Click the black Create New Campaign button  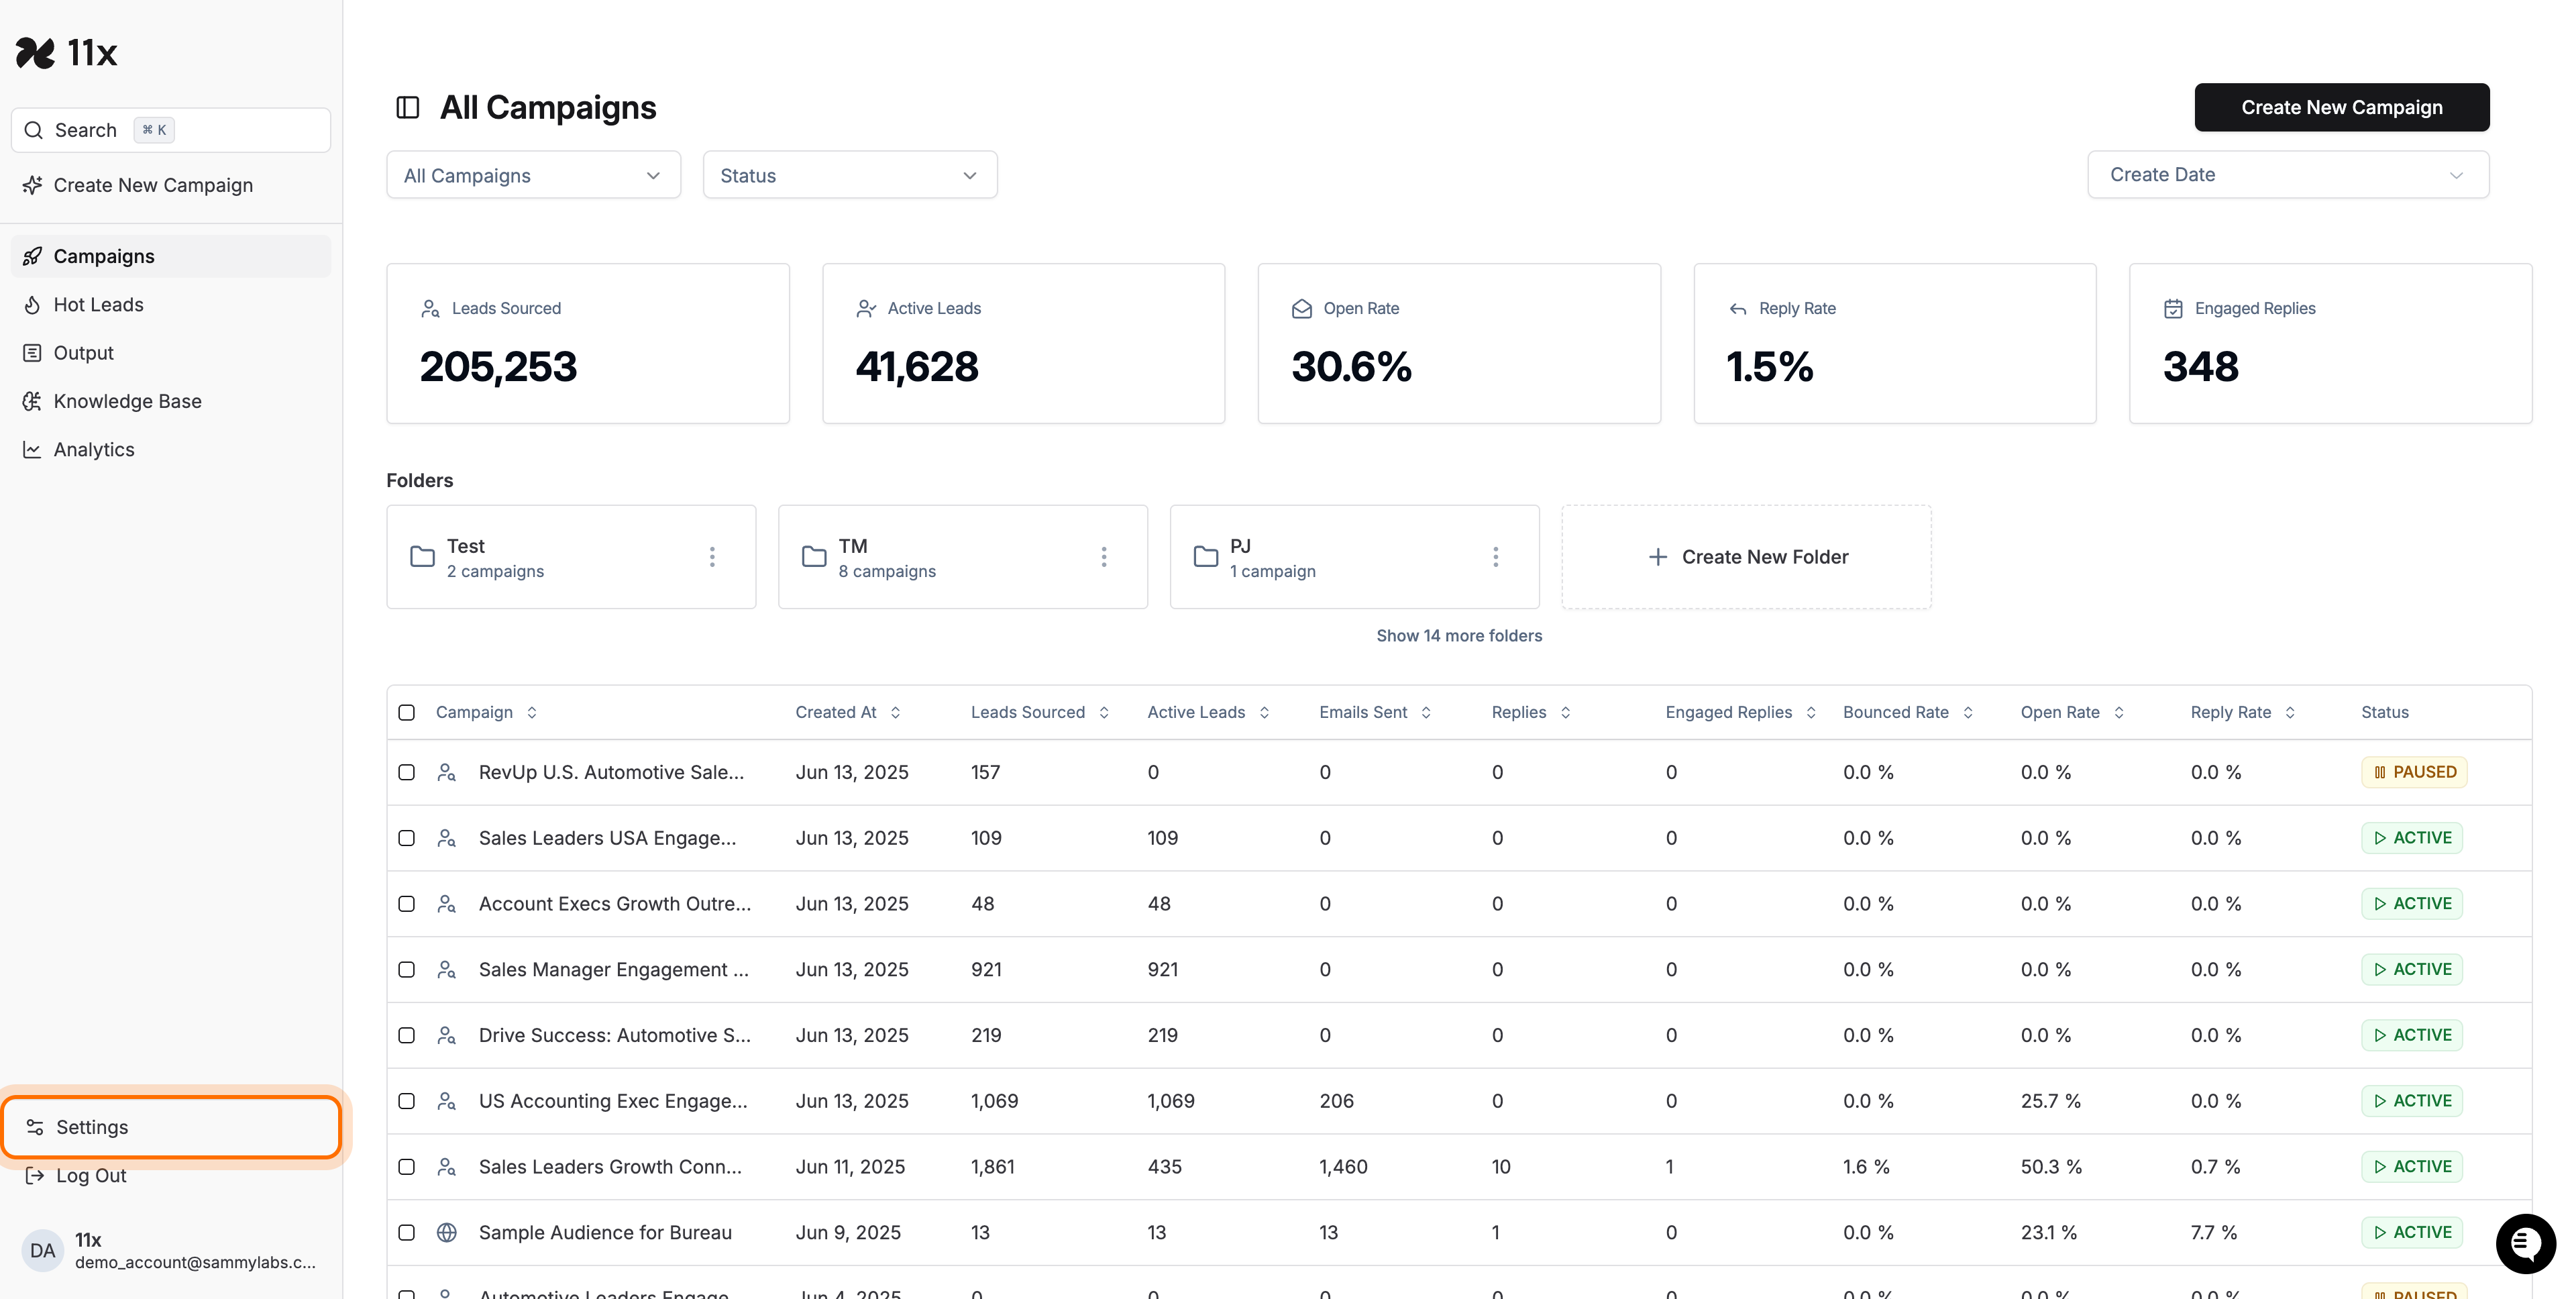2341,107
